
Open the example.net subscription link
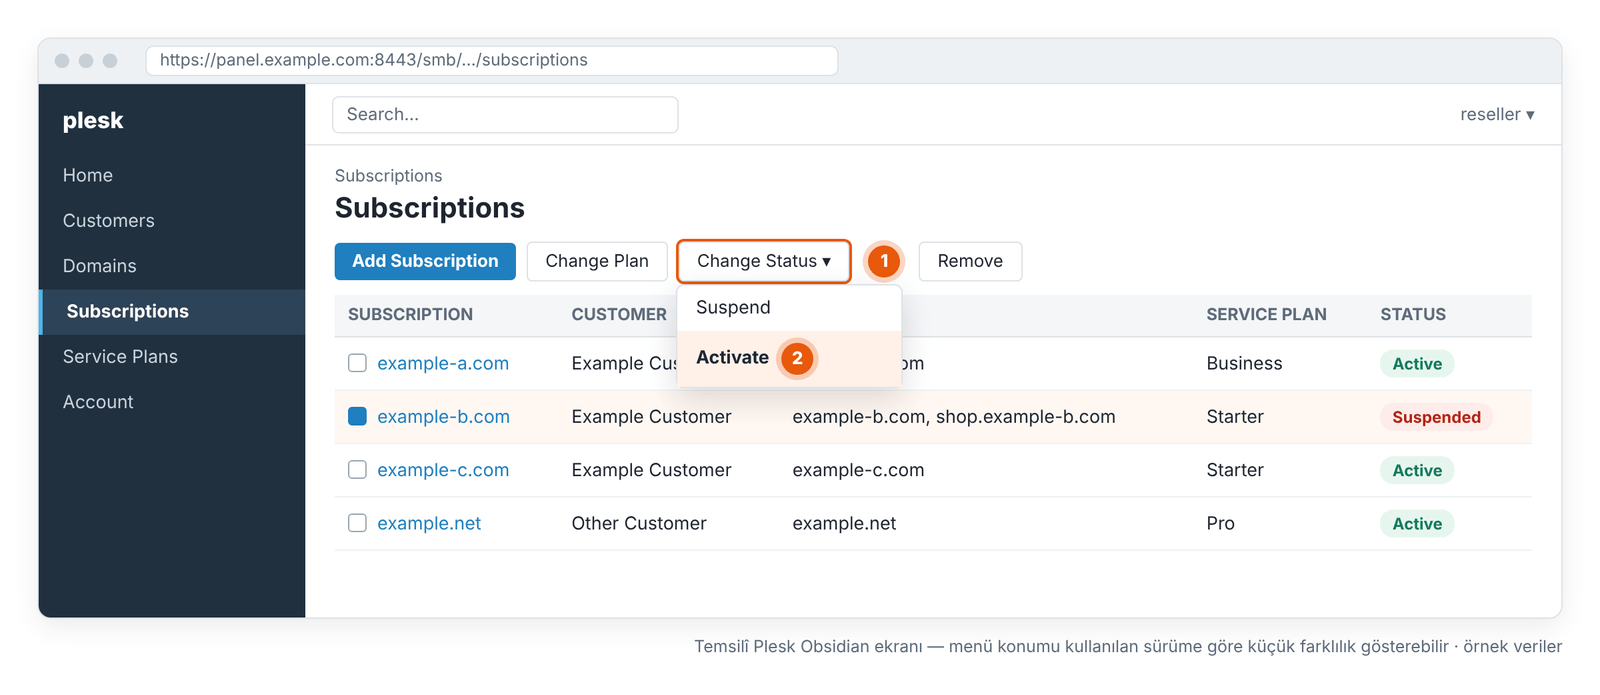429,523
